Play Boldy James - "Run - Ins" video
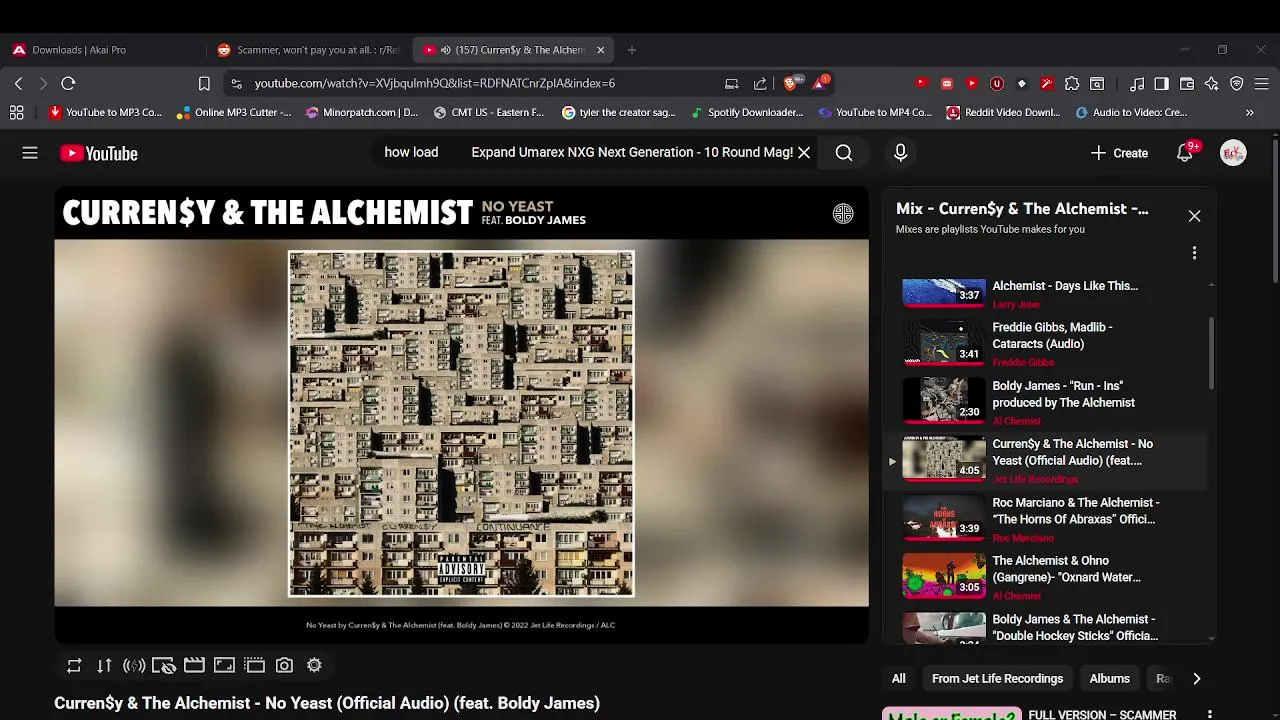 [1044, 402]
